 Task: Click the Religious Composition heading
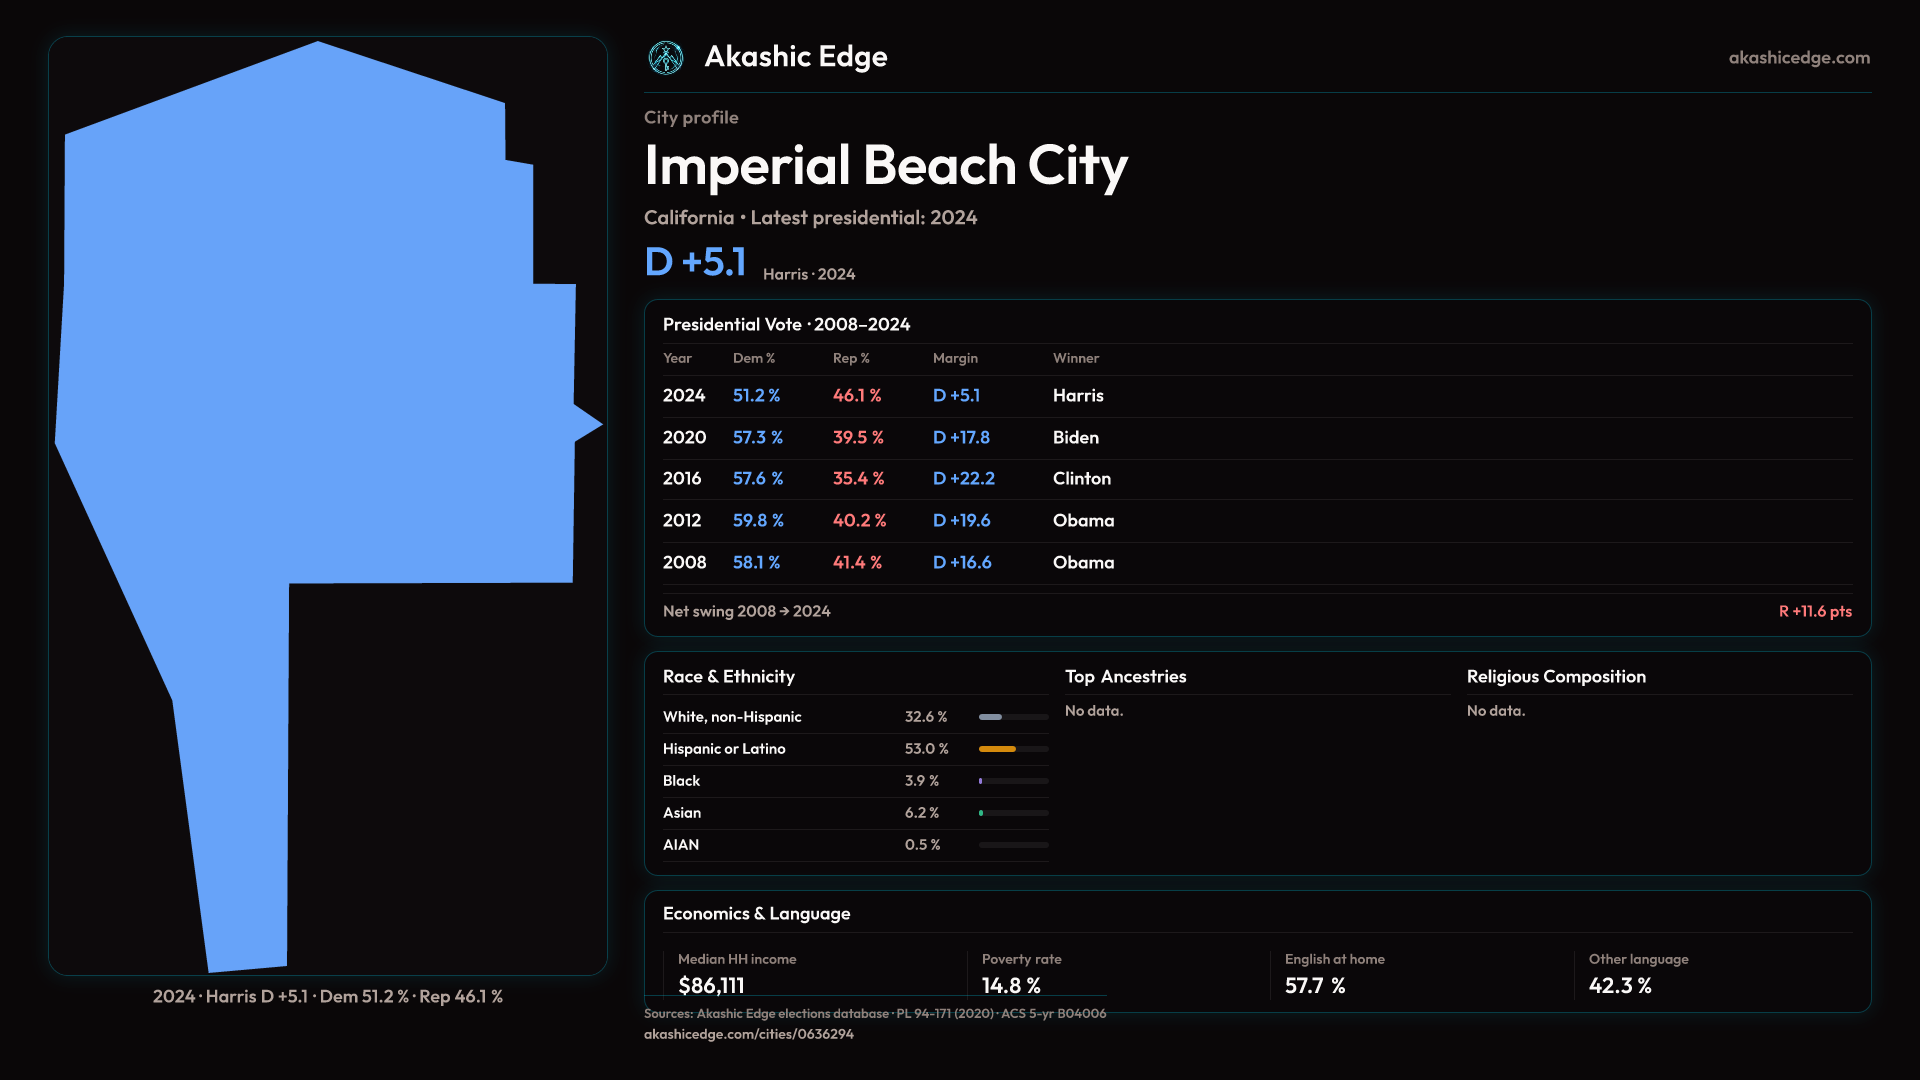click(x=1555, y=677)
